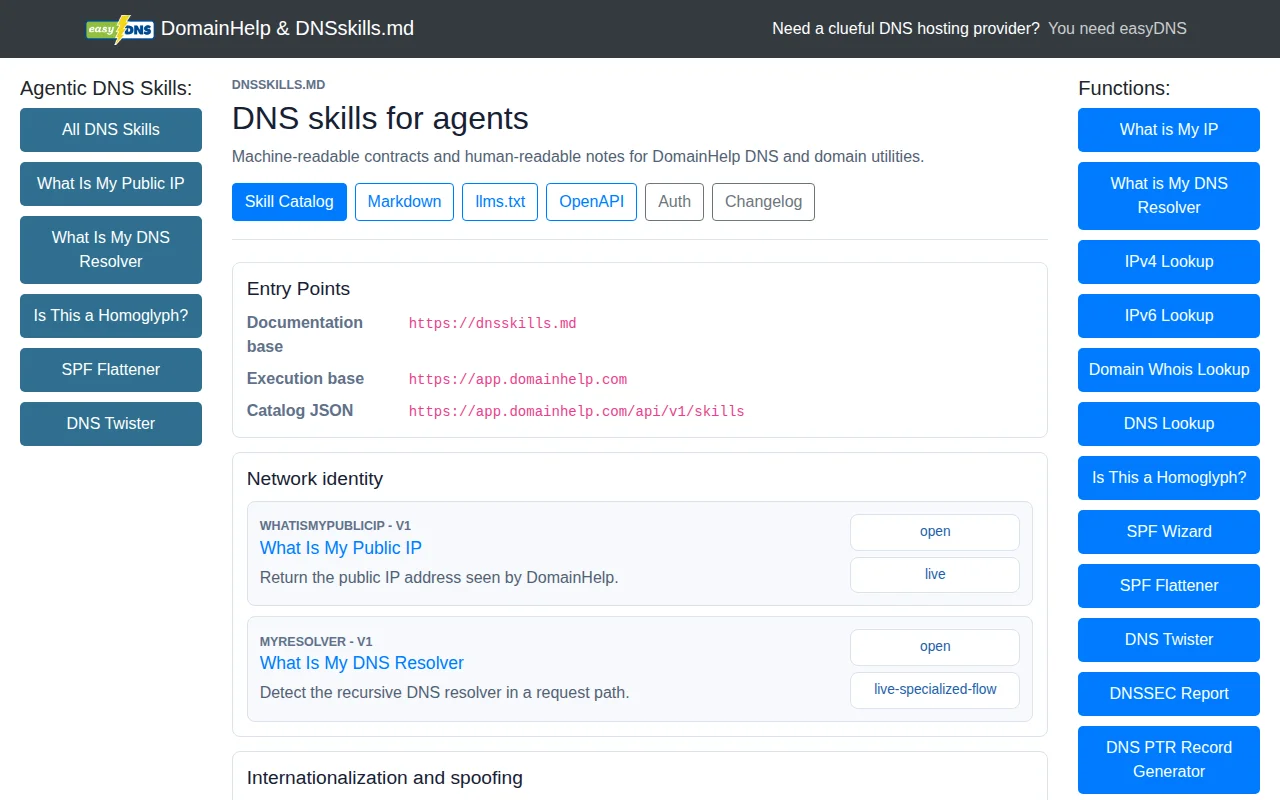Open the SPF Wizard function
Image resolution: width=1280 pixels, height=800 pixels.
(1169, 532)
